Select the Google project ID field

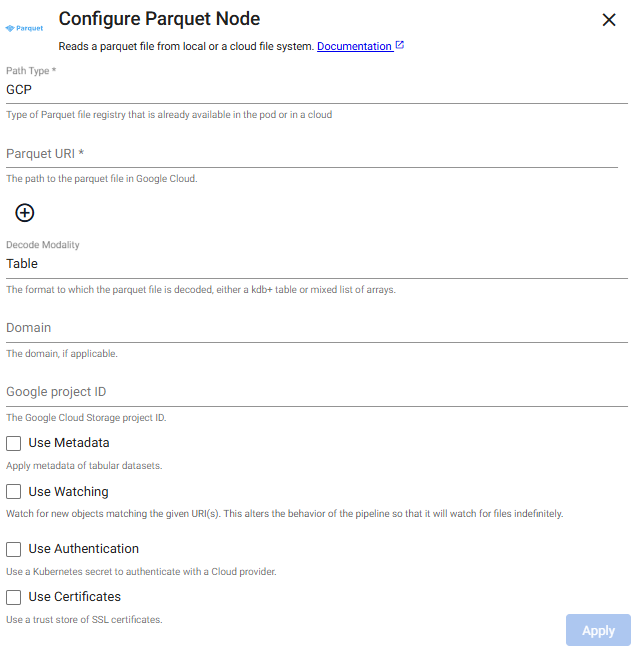point(317,392)
